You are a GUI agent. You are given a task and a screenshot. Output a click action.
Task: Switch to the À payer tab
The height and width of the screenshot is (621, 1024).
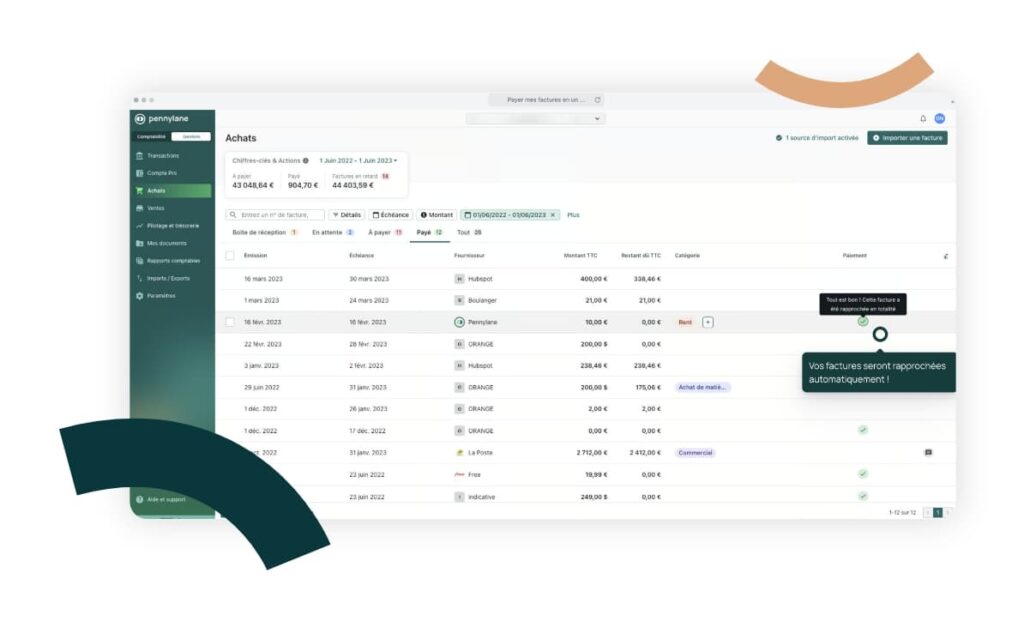point(384,232)
